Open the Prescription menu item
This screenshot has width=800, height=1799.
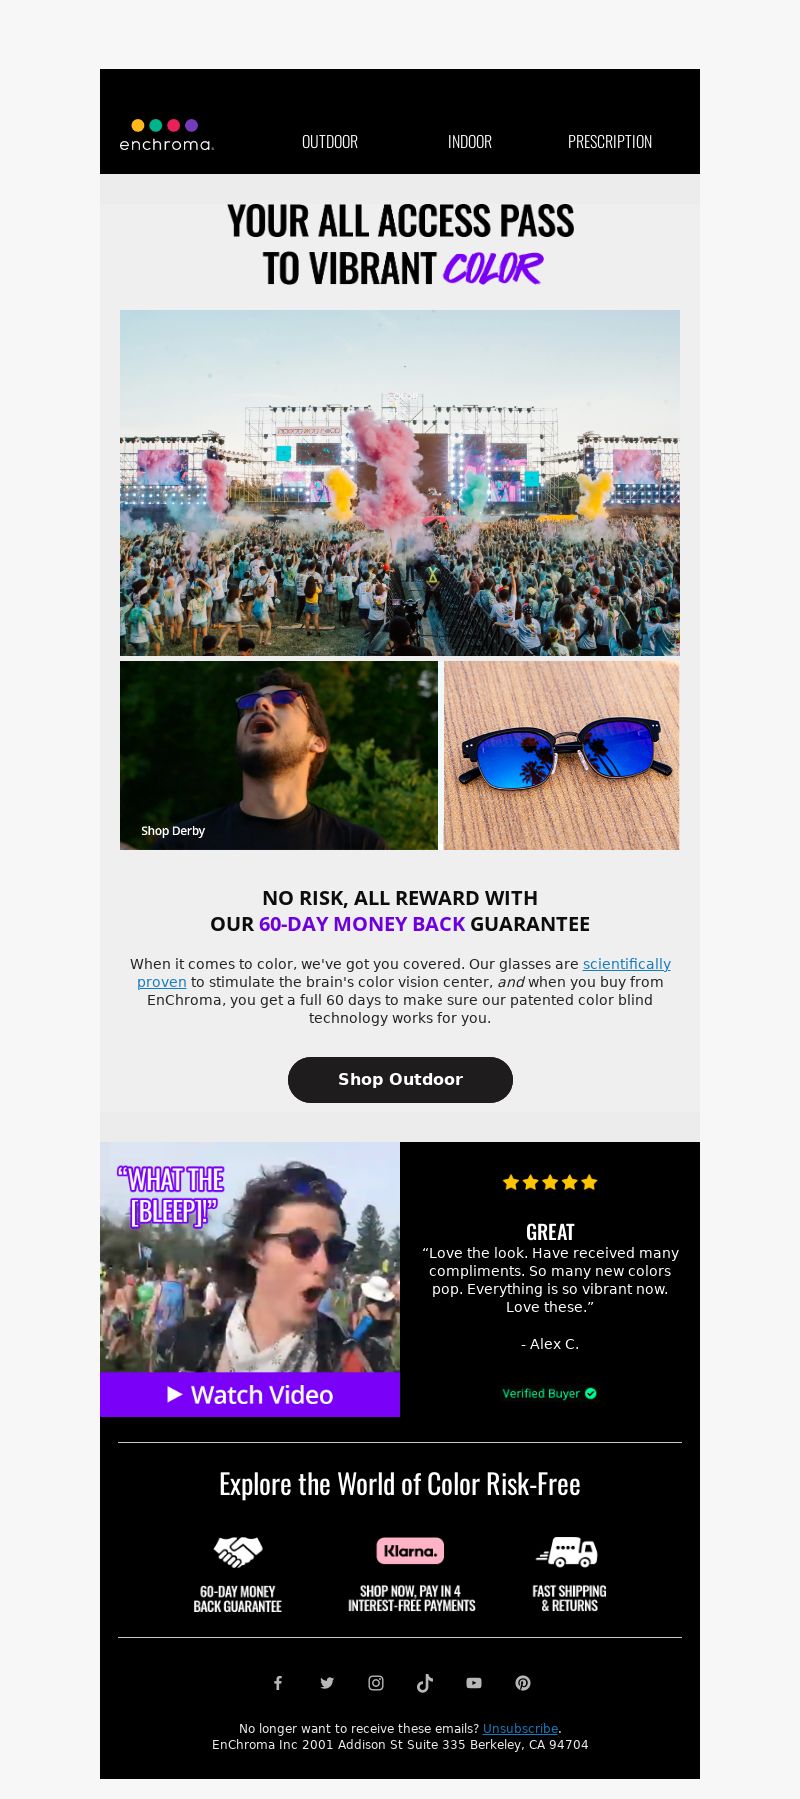[x=610, y=142]
